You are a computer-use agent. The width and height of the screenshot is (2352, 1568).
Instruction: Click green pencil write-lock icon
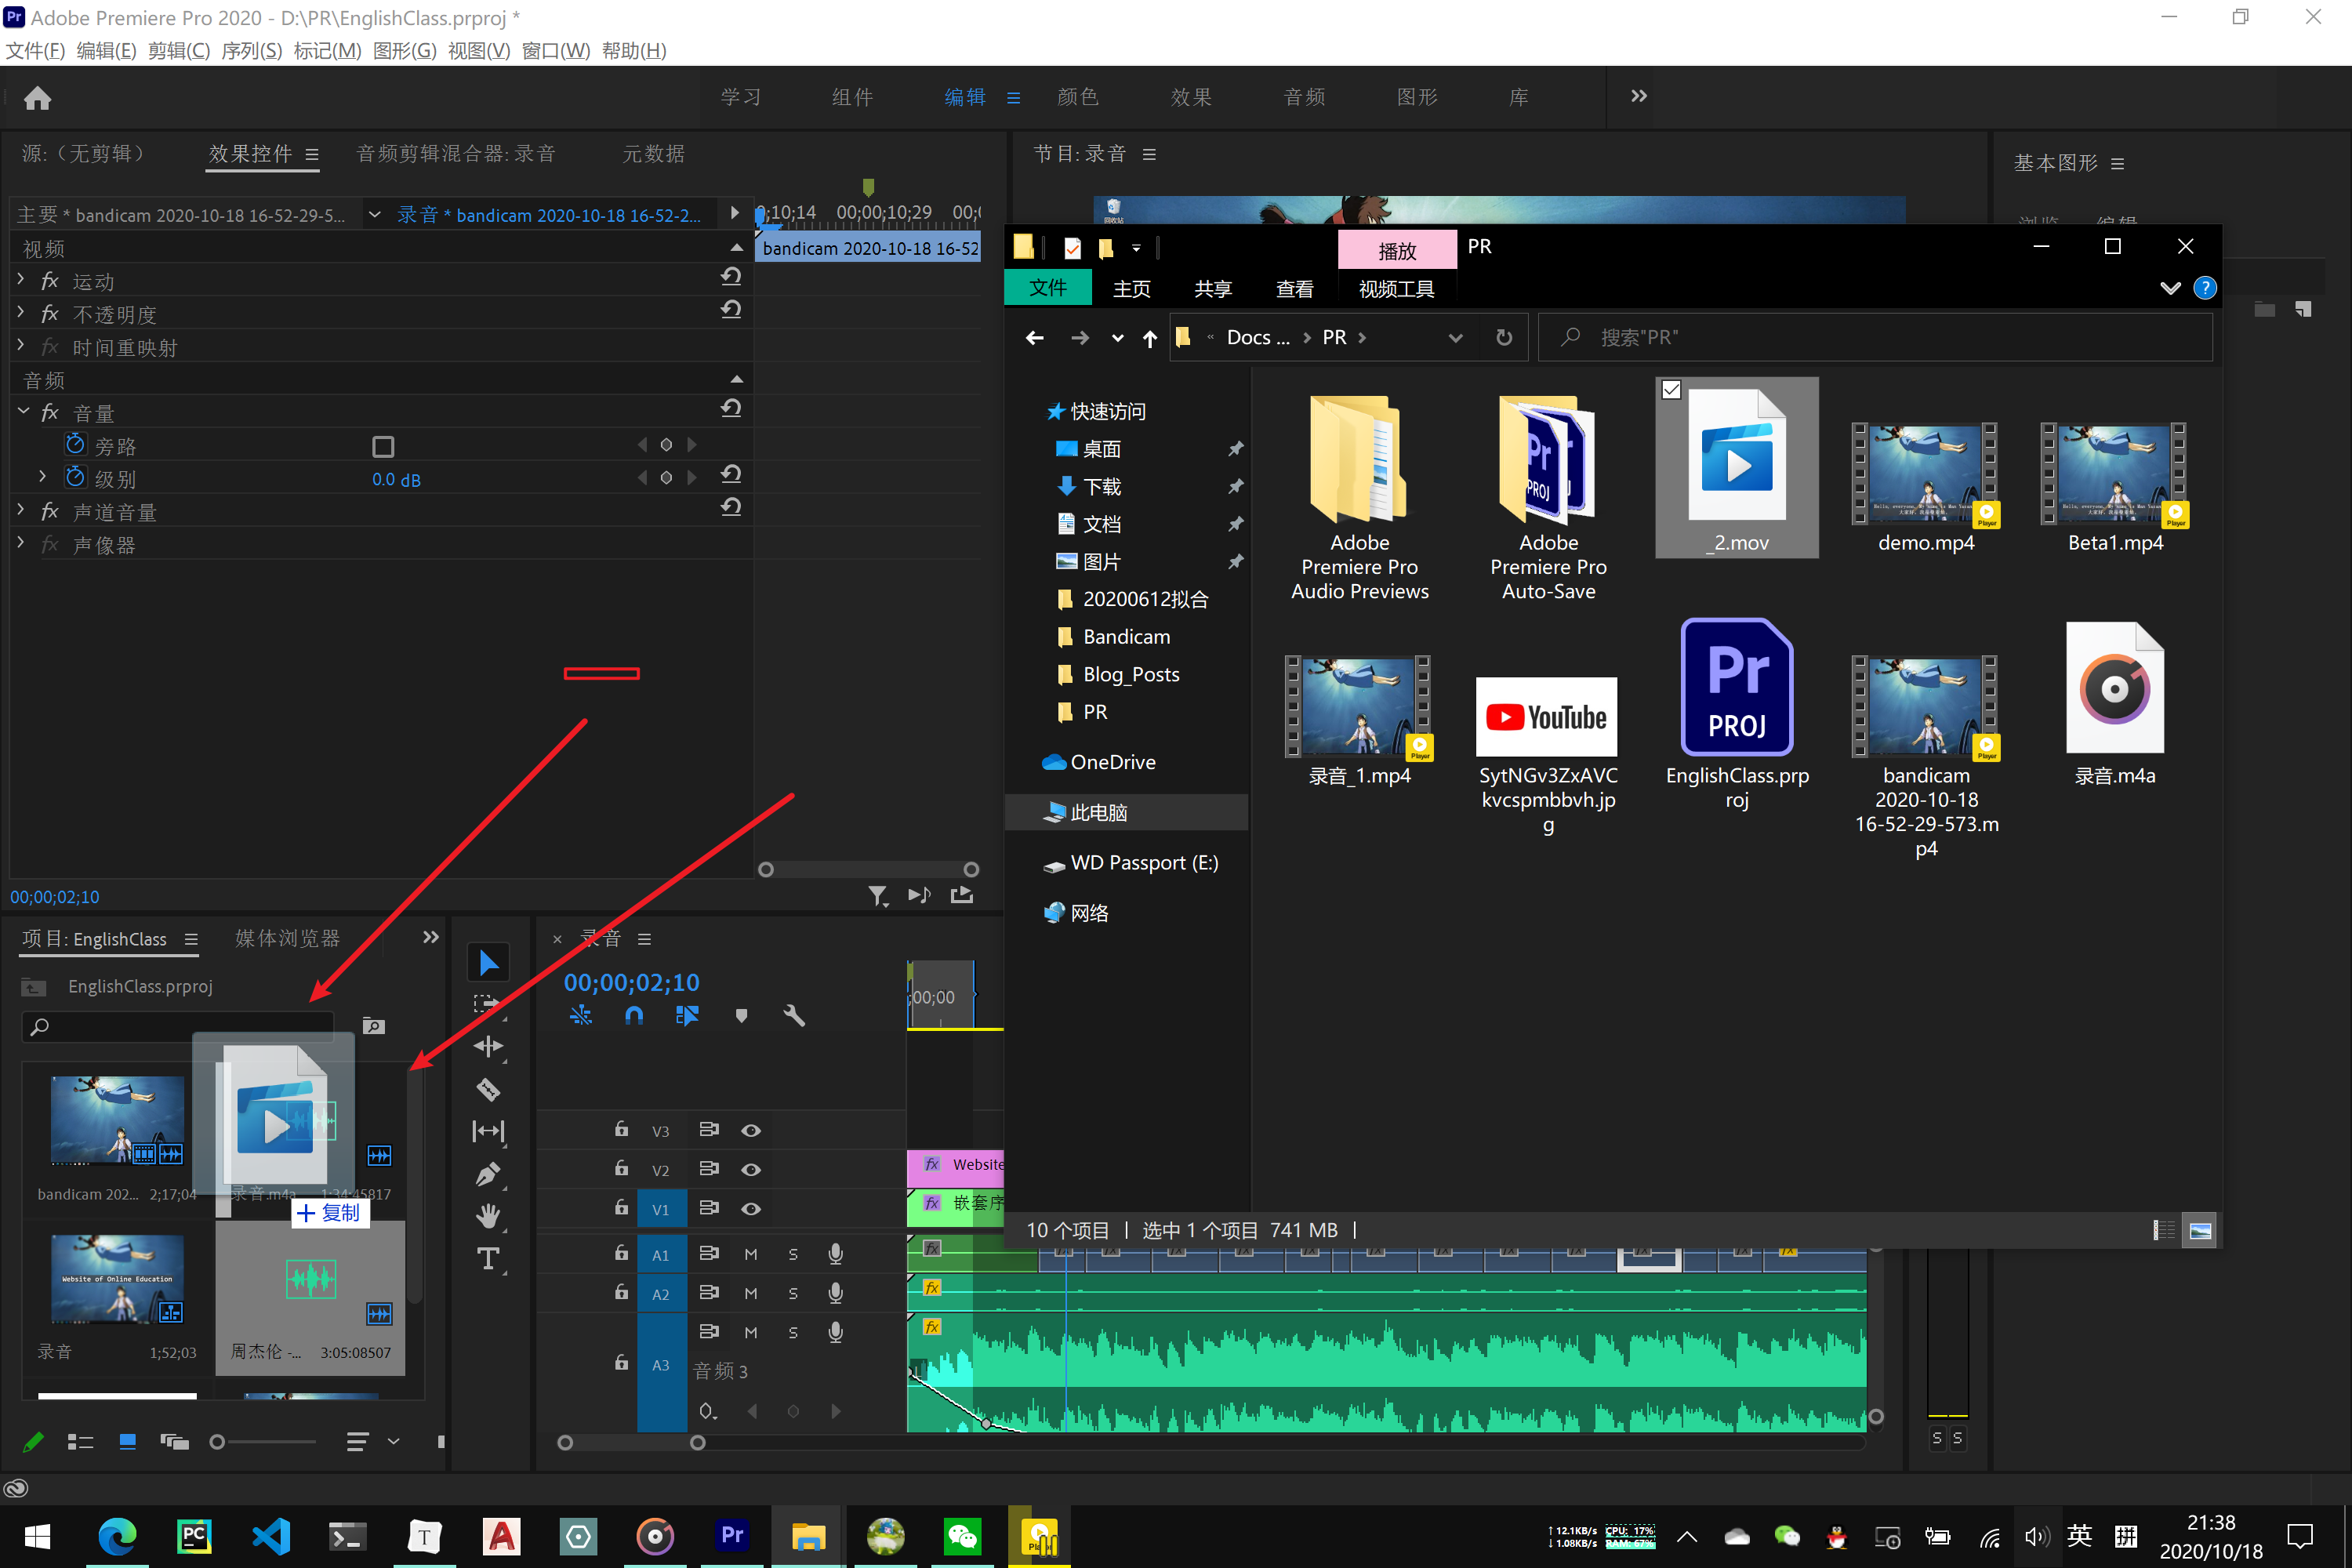pos(33,1442)
